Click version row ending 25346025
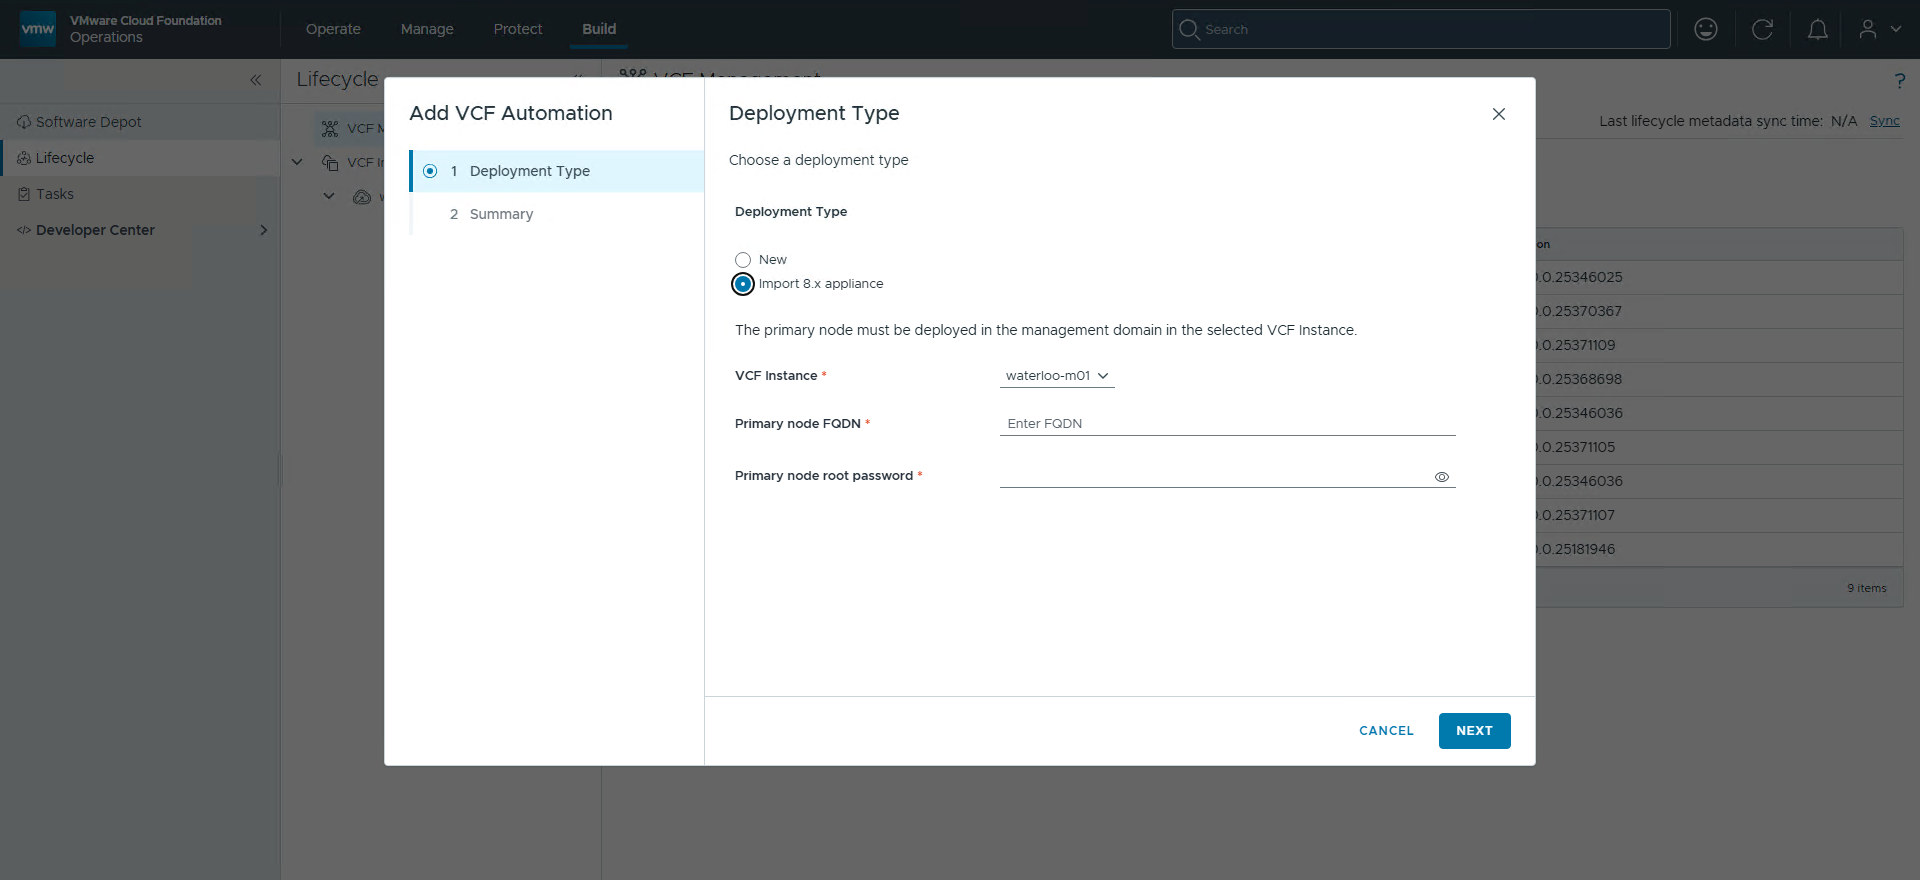This screenshot has height=880, width=1920. tap(1719, 277)
